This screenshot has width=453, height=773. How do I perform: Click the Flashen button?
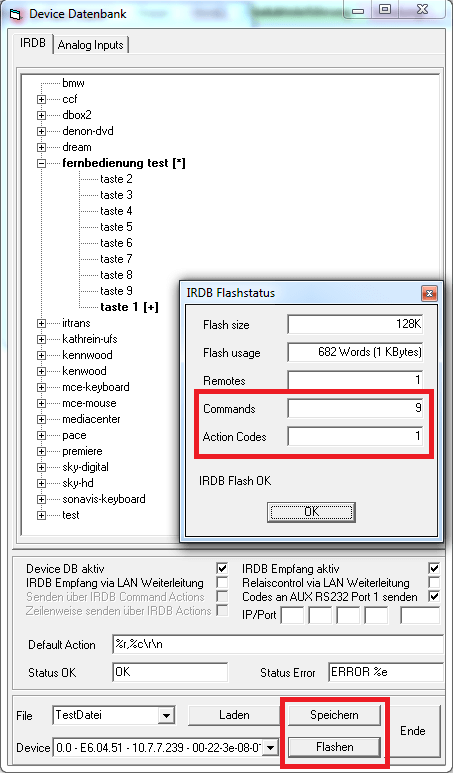[334, 747]
